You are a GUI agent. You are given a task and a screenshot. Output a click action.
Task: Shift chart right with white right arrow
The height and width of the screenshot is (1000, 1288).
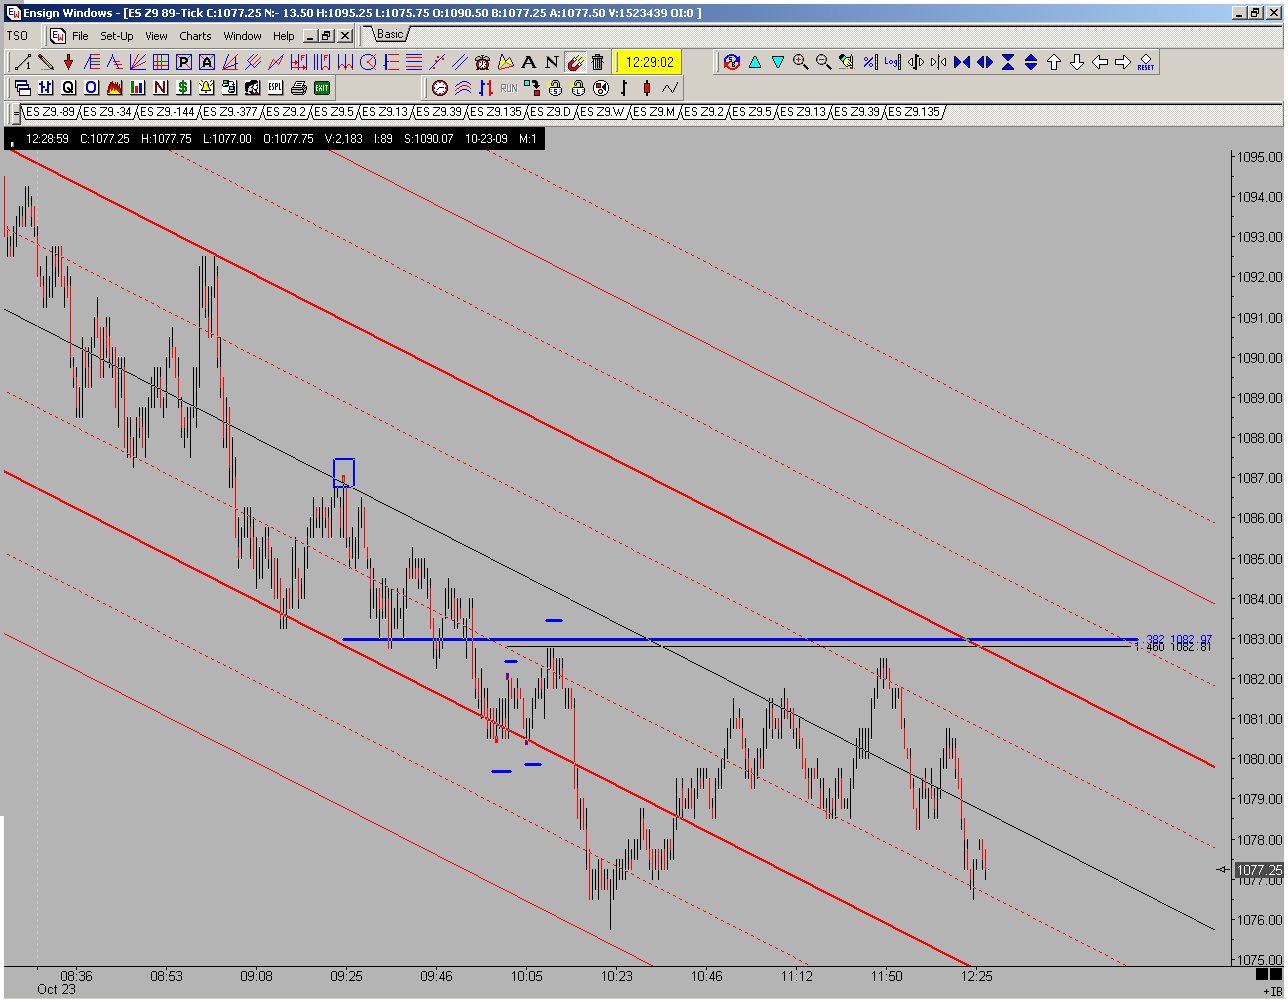1123,62
